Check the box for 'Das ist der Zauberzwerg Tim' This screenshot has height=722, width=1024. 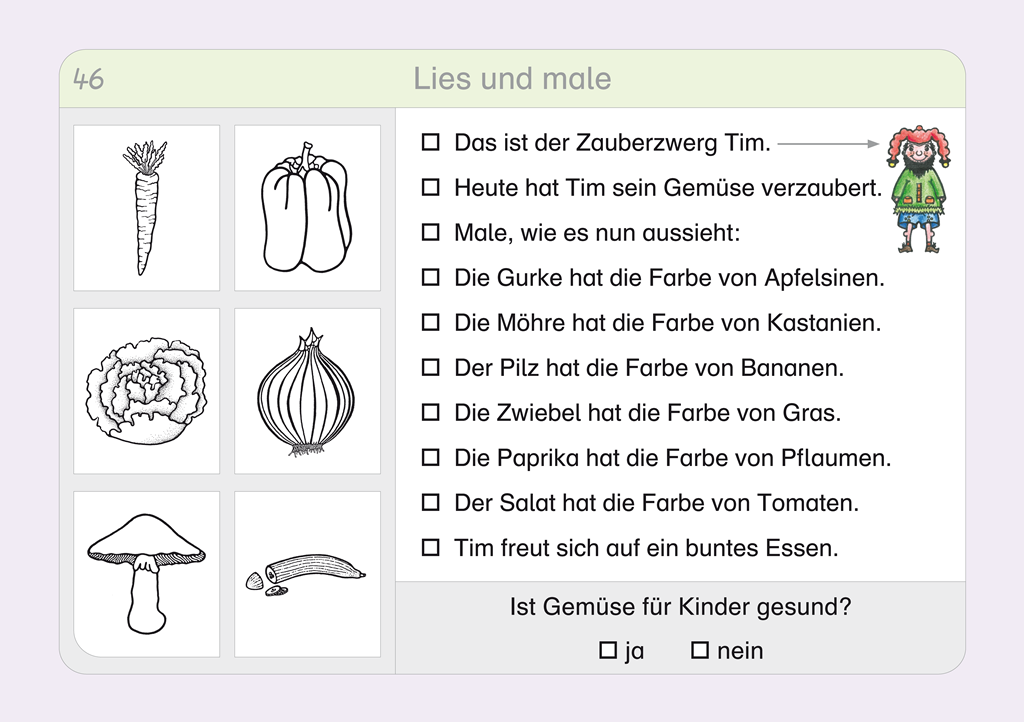(x=431, y=143)
